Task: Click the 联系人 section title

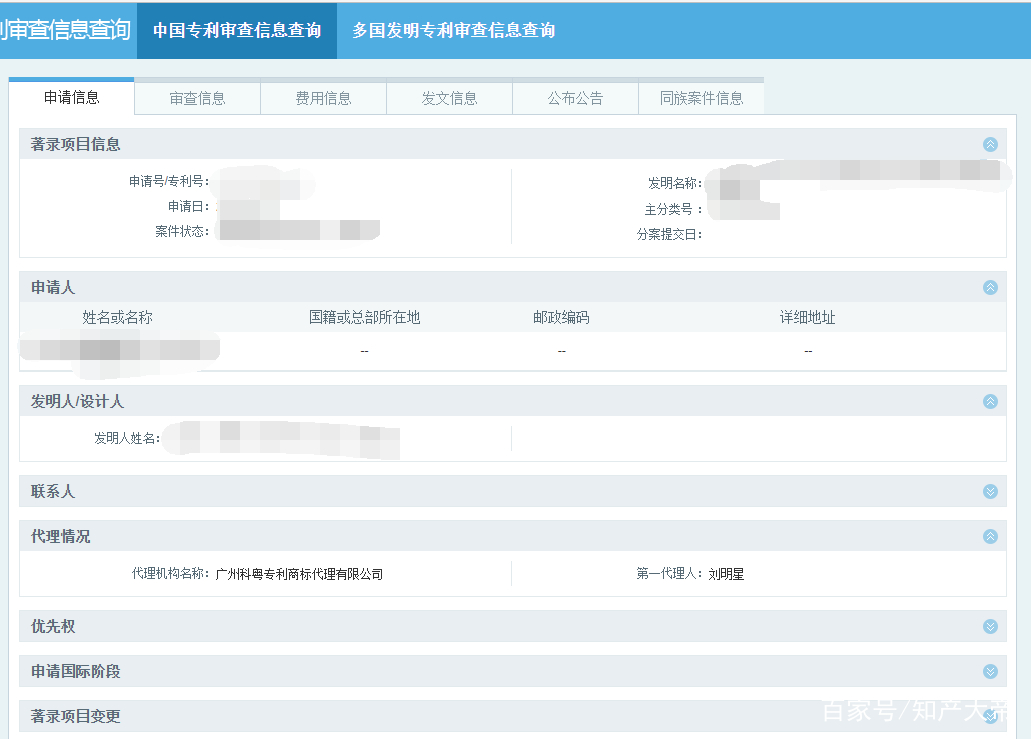Action: tap(53, 492)
